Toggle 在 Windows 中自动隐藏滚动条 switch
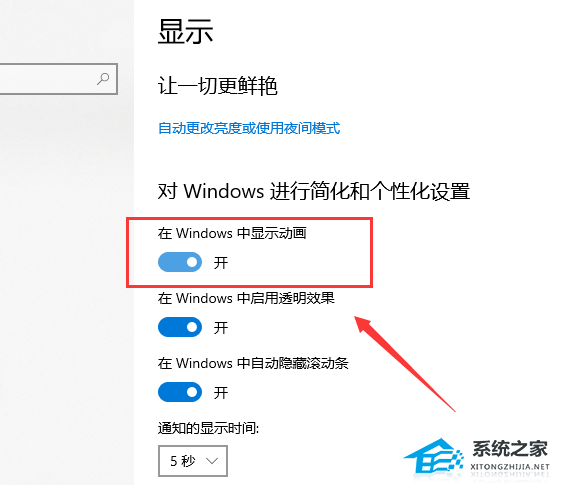Viewport: 565px width, 485px height. click(180, 392)
